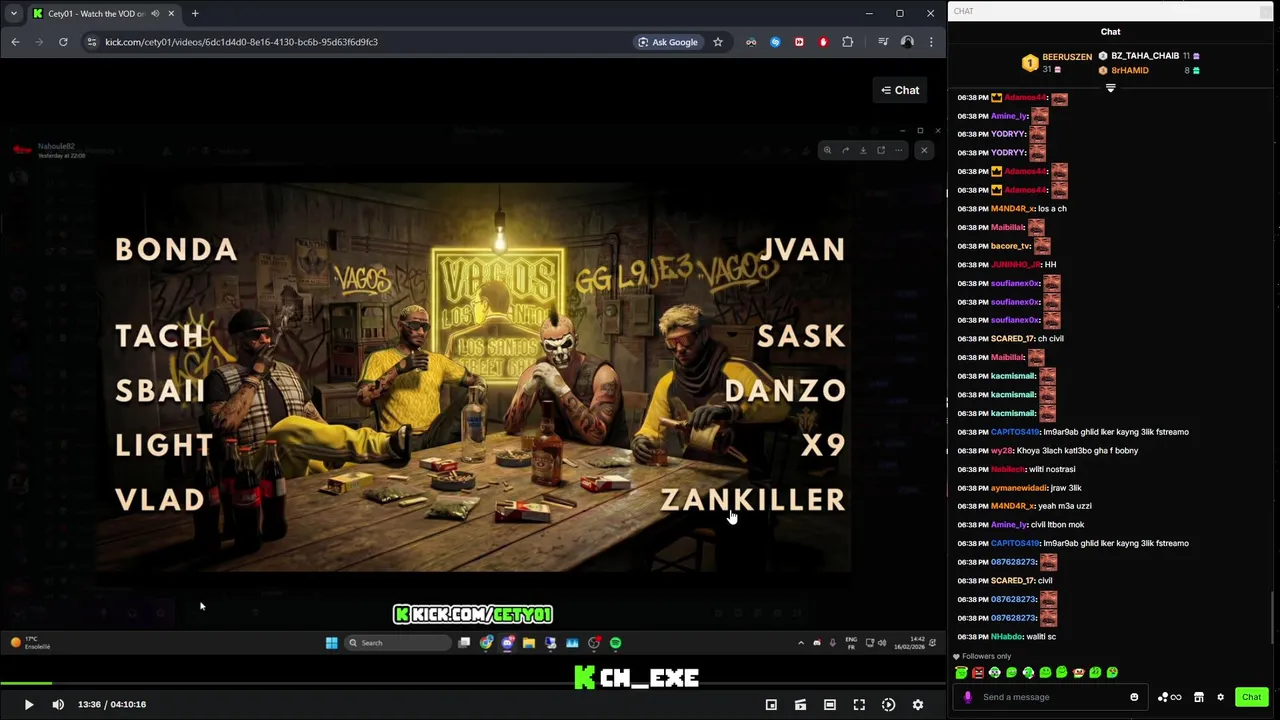Open Spotify in the streamed taskbar
Viewport: 1280px width, 720px height.
615,643
